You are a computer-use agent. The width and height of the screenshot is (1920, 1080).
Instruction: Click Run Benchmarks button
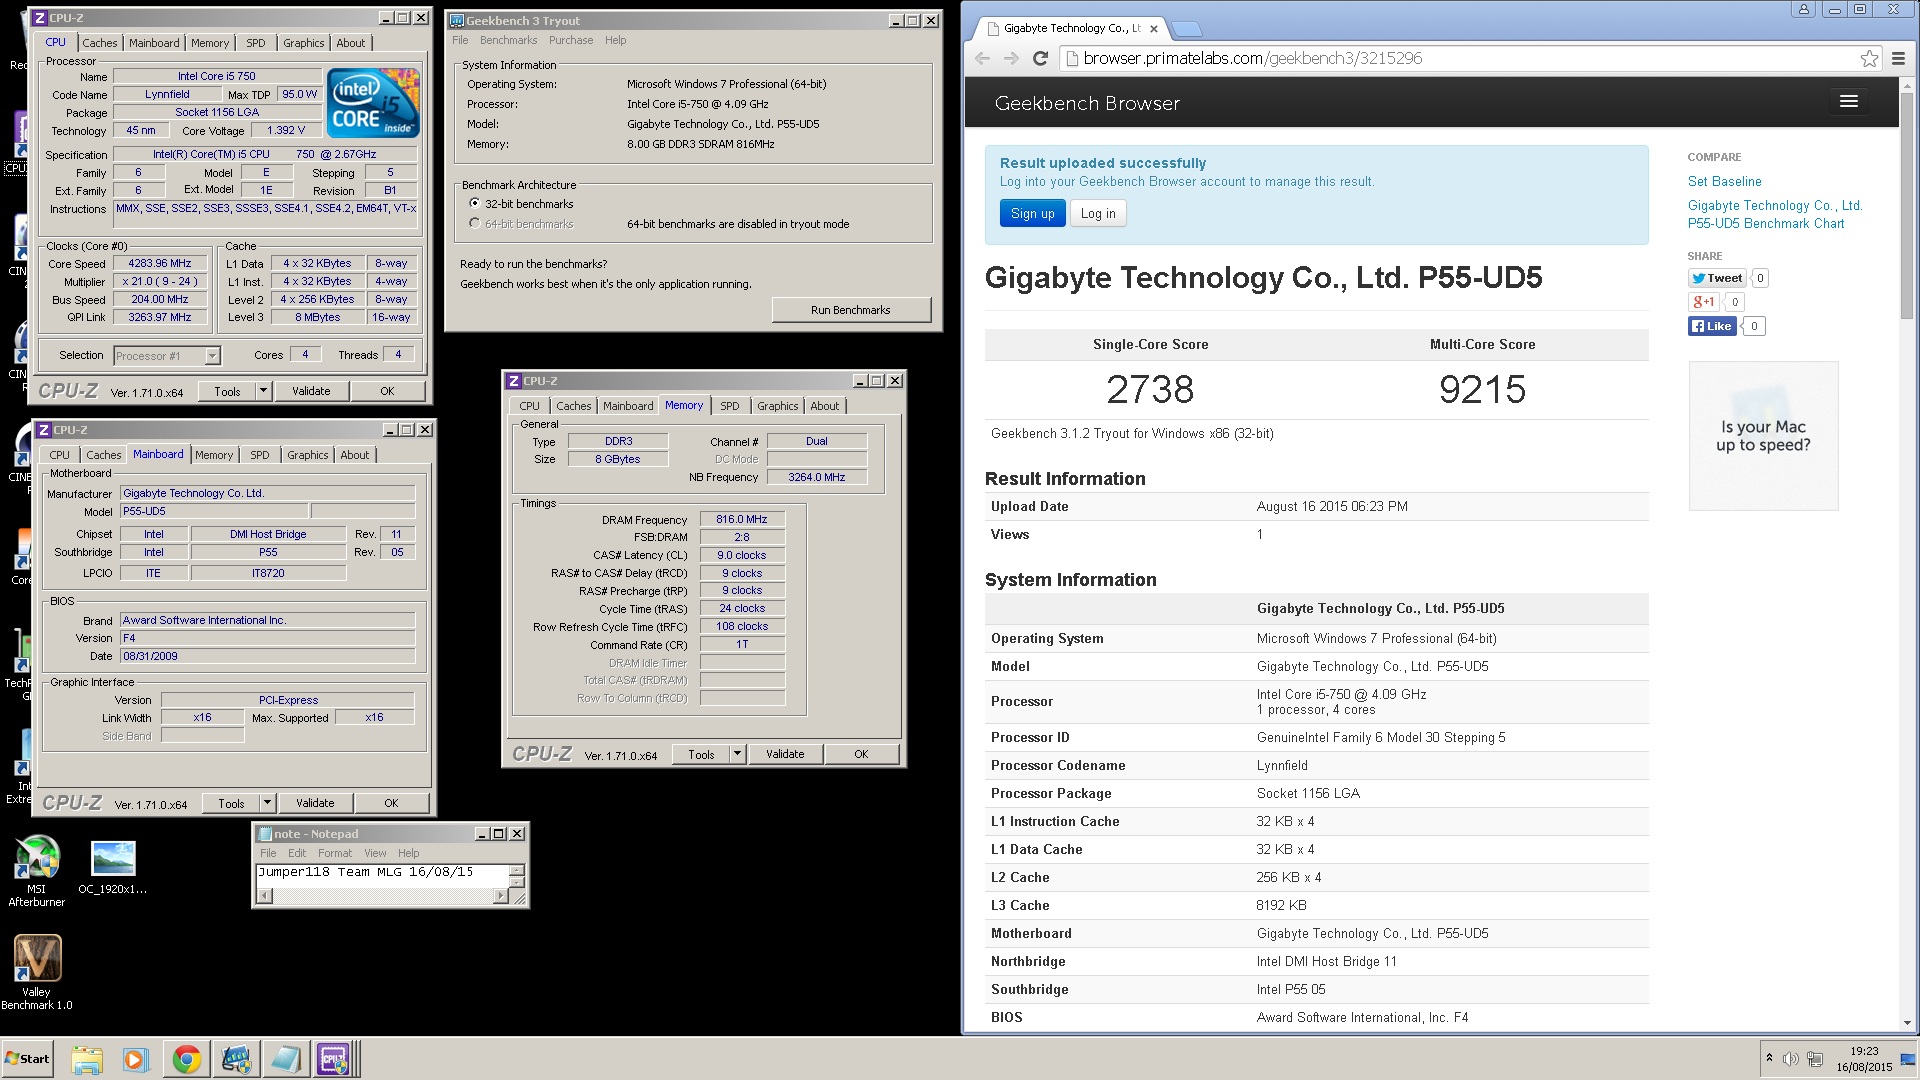click(x=851, y=310)
